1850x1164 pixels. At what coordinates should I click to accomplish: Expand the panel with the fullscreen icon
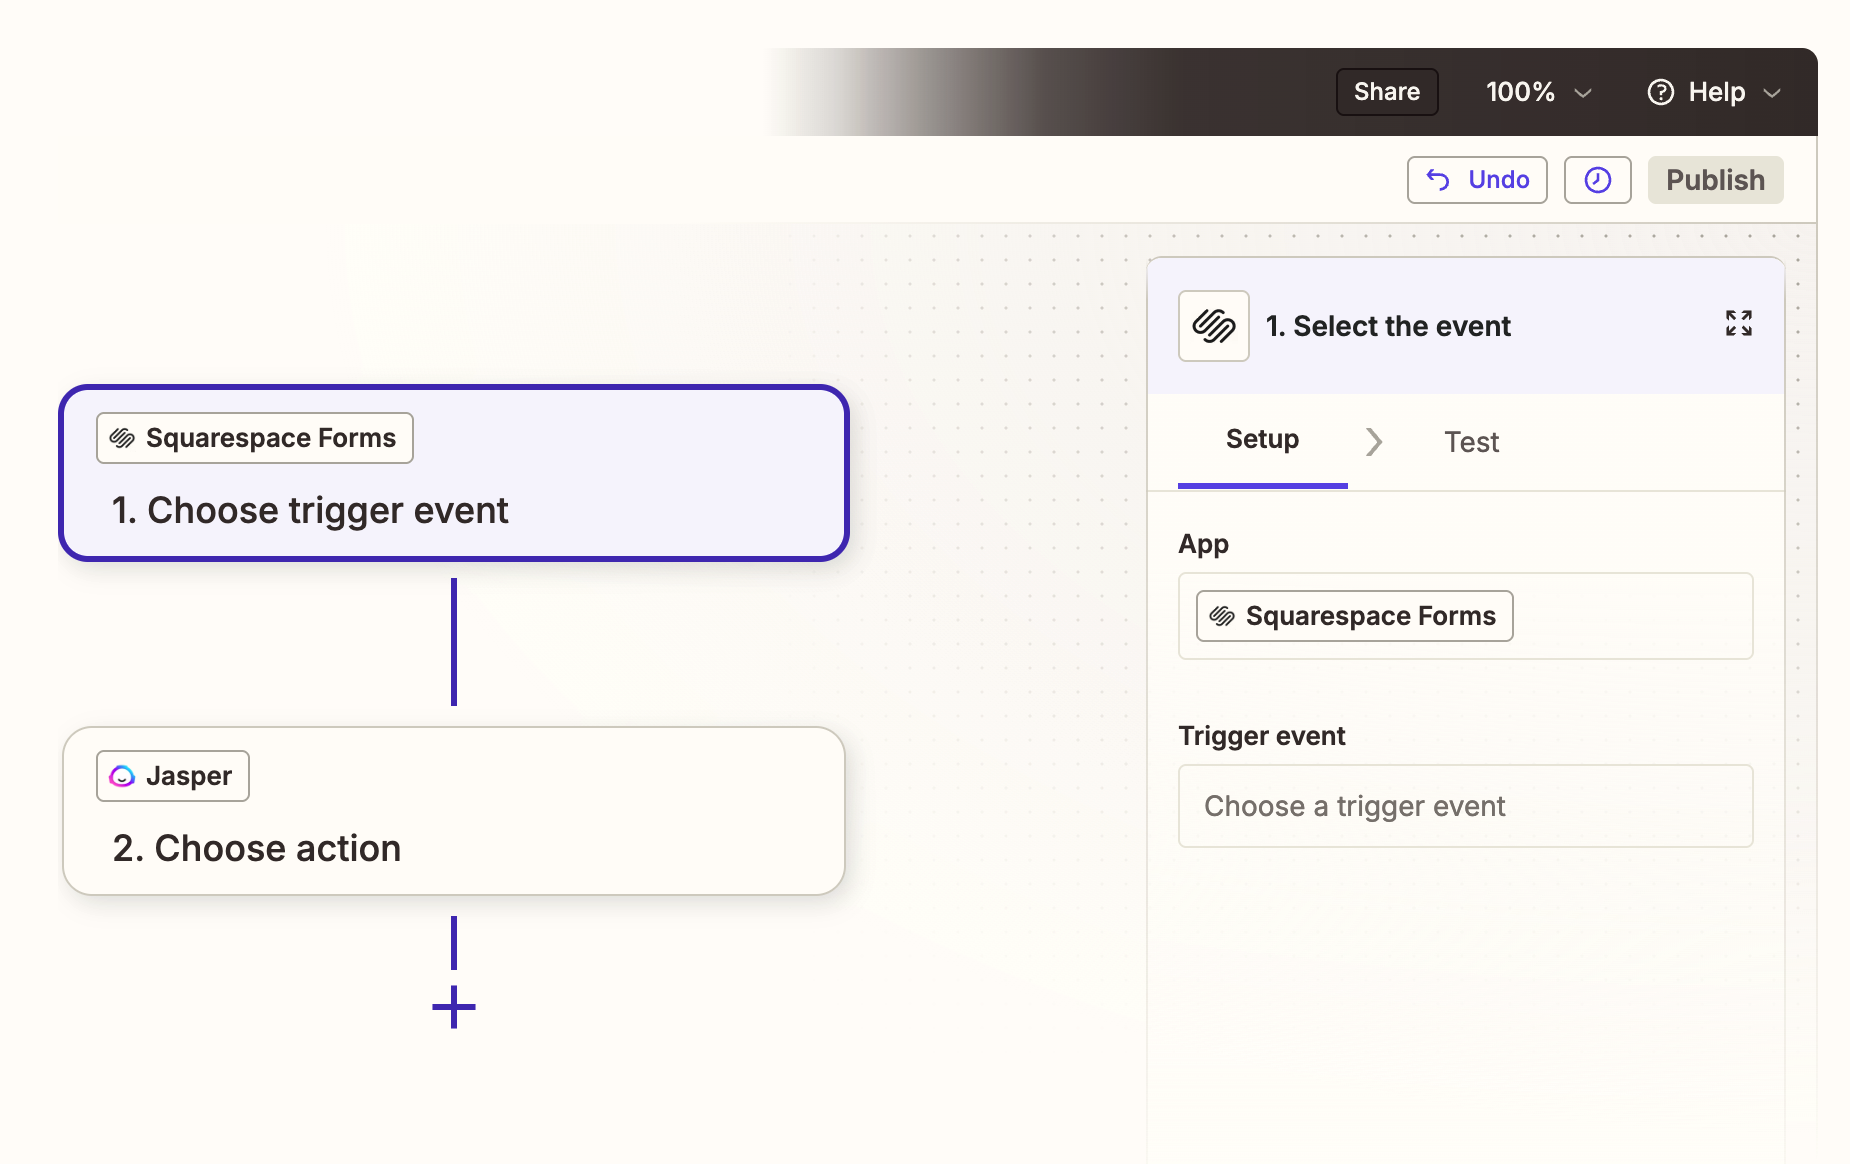(x=1738, y=323)
